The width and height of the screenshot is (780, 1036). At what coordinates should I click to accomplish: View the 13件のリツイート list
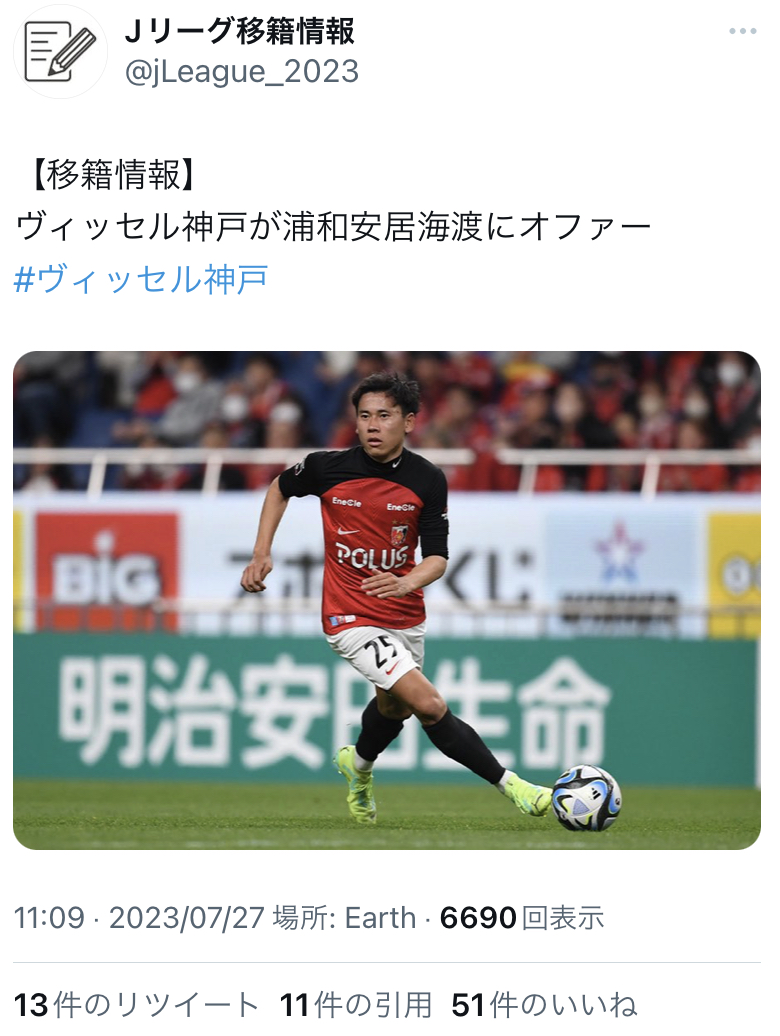pos(136,1005)
